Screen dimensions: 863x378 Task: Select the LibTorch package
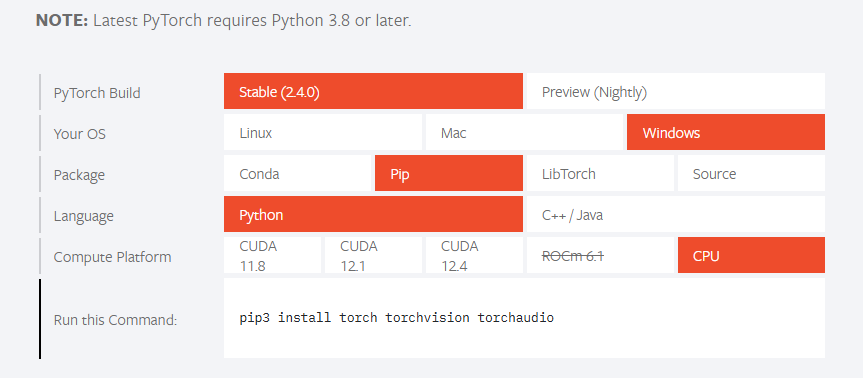[x=600, y=173]
